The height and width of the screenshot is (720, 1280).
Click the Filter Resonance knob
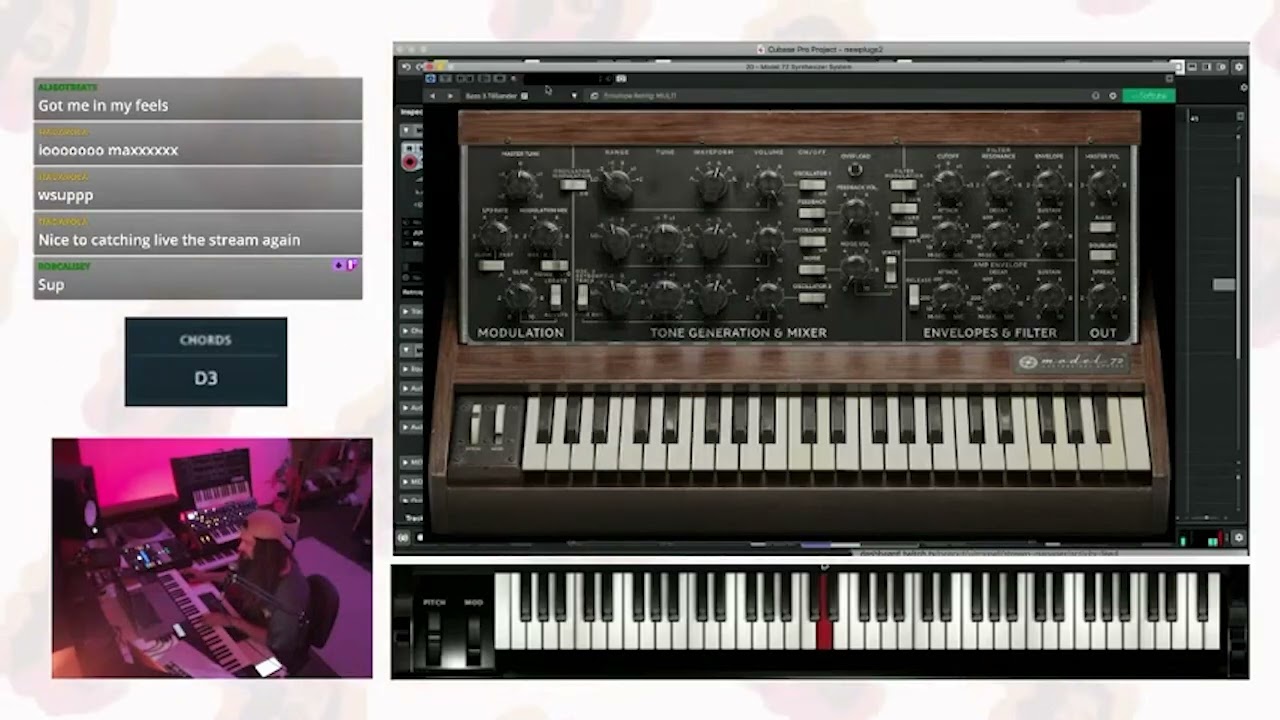tap(999, 184)
